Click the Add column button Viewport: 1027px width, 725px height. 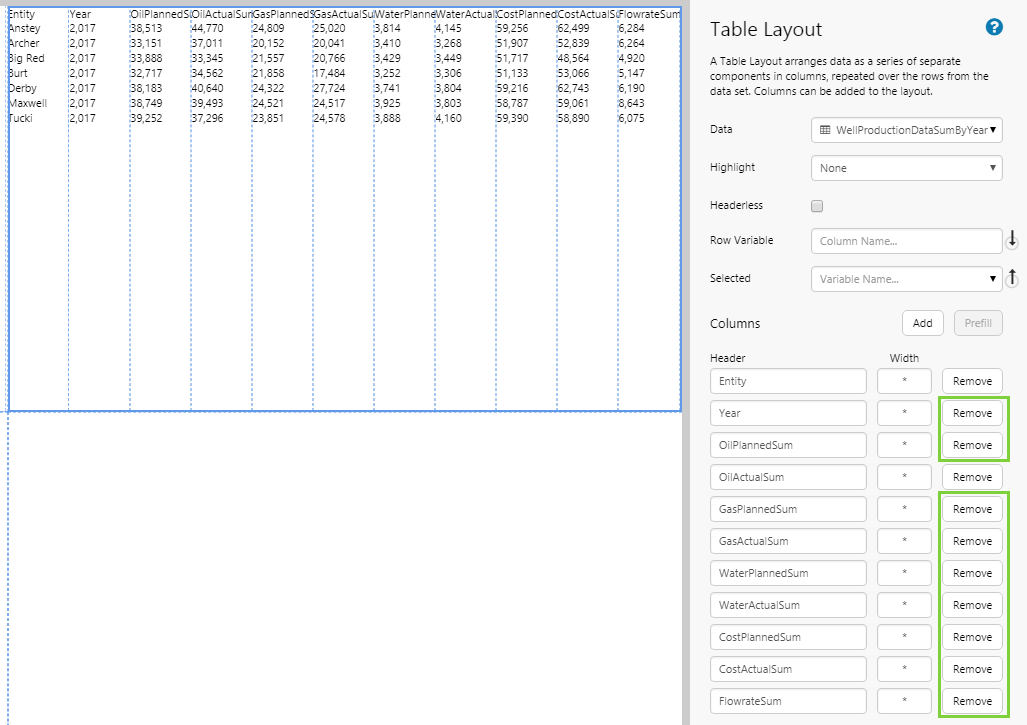922,323
